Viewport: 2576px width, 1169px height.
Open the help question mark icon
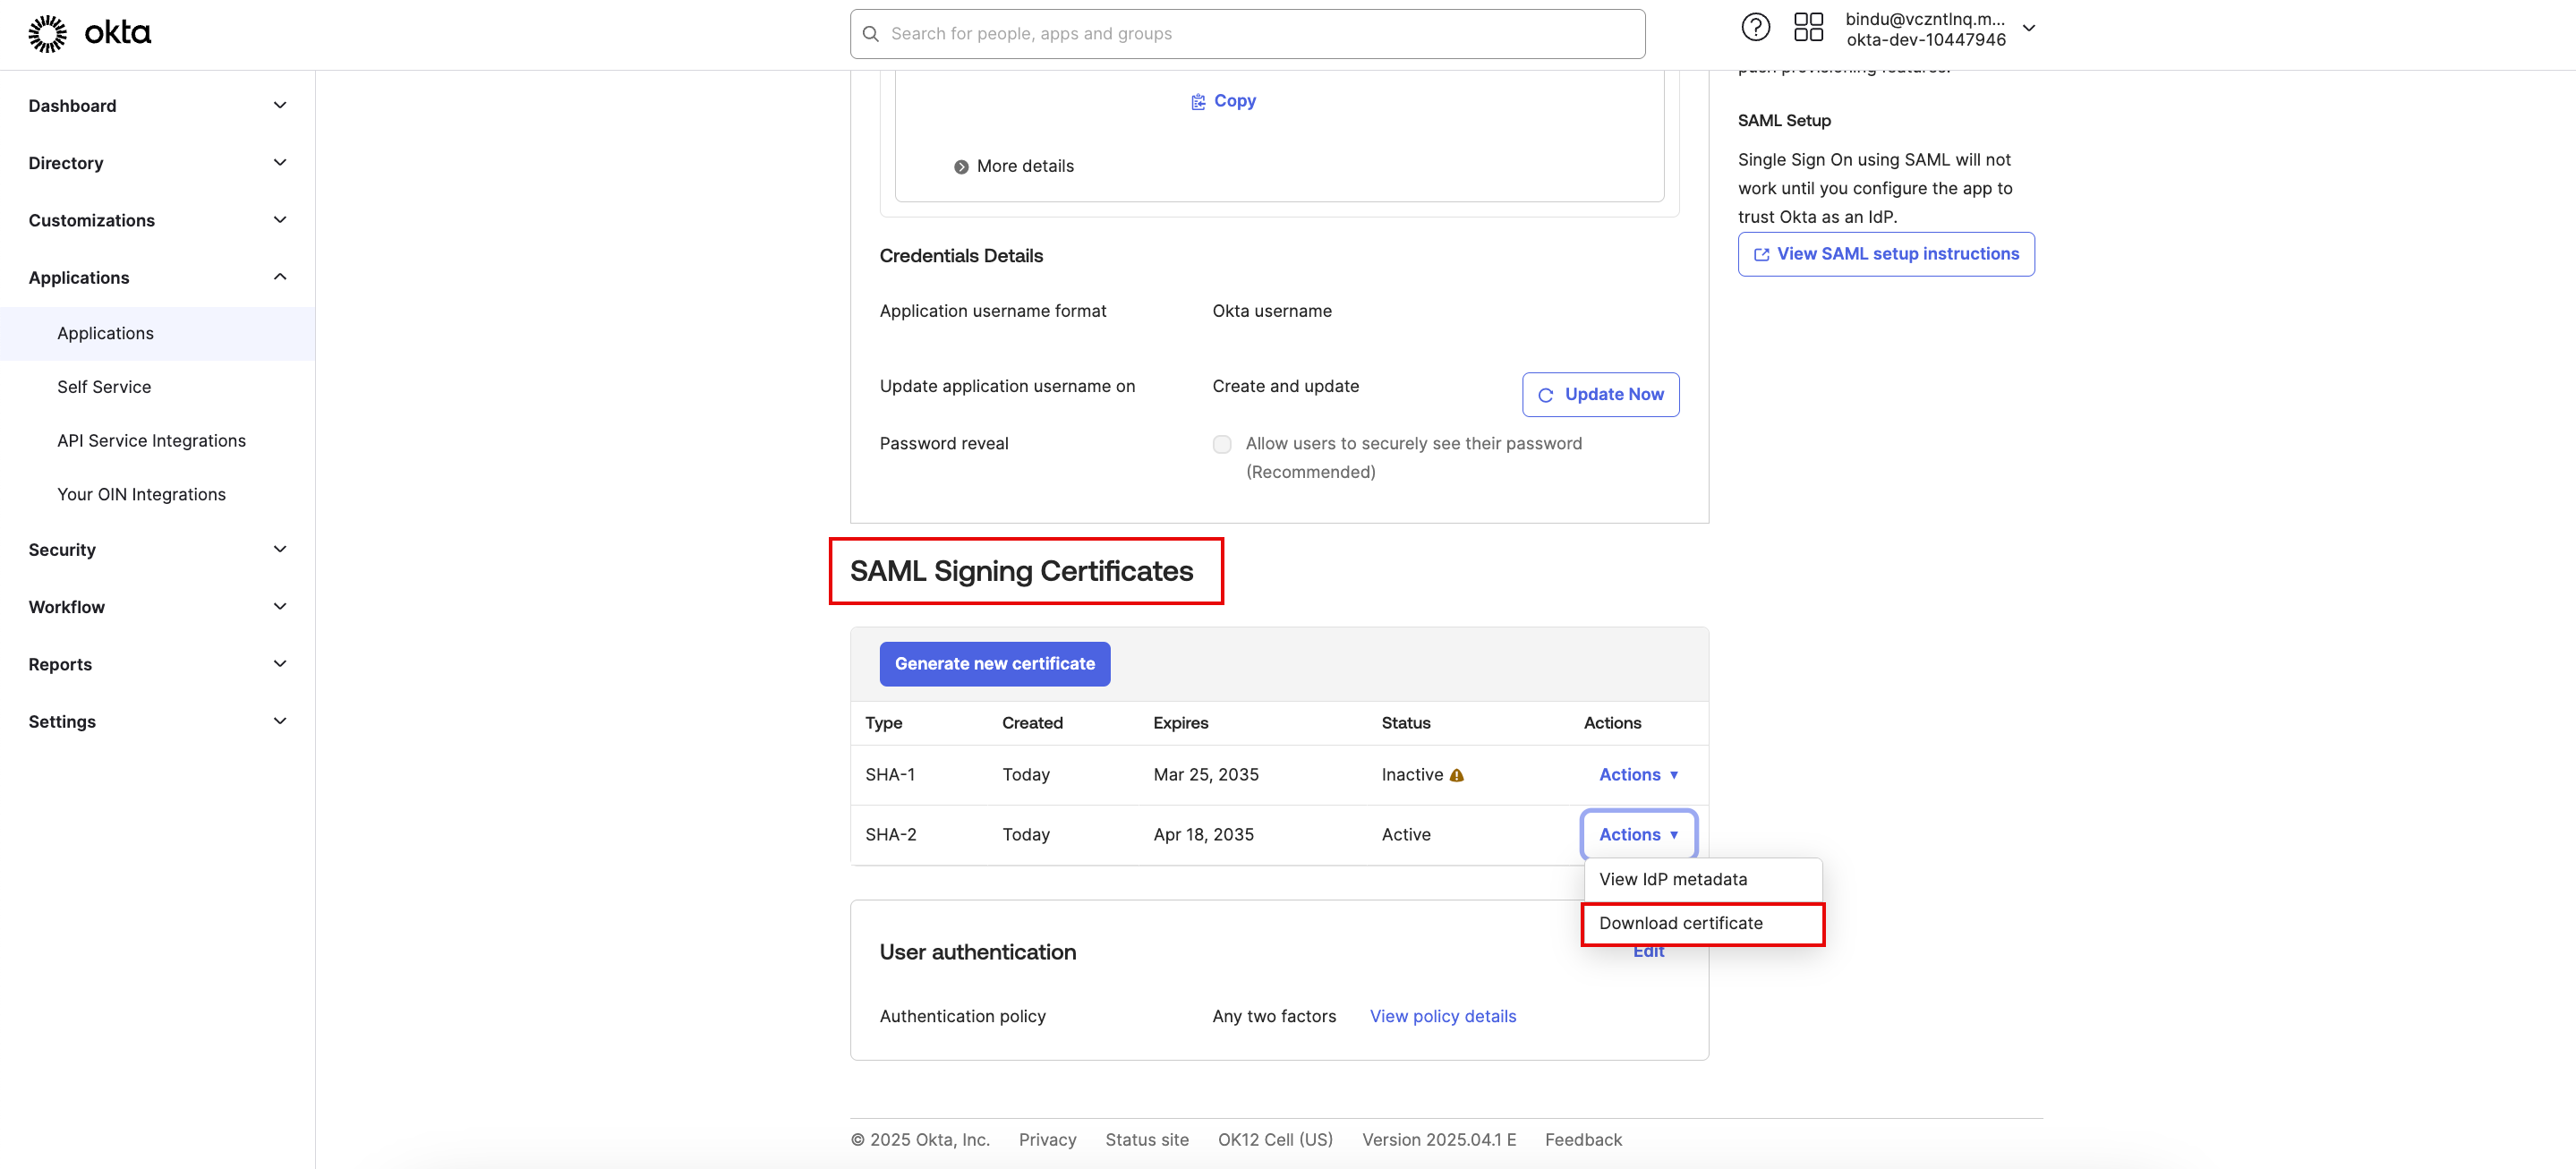pyautogui.click(x=1755, y=27)
